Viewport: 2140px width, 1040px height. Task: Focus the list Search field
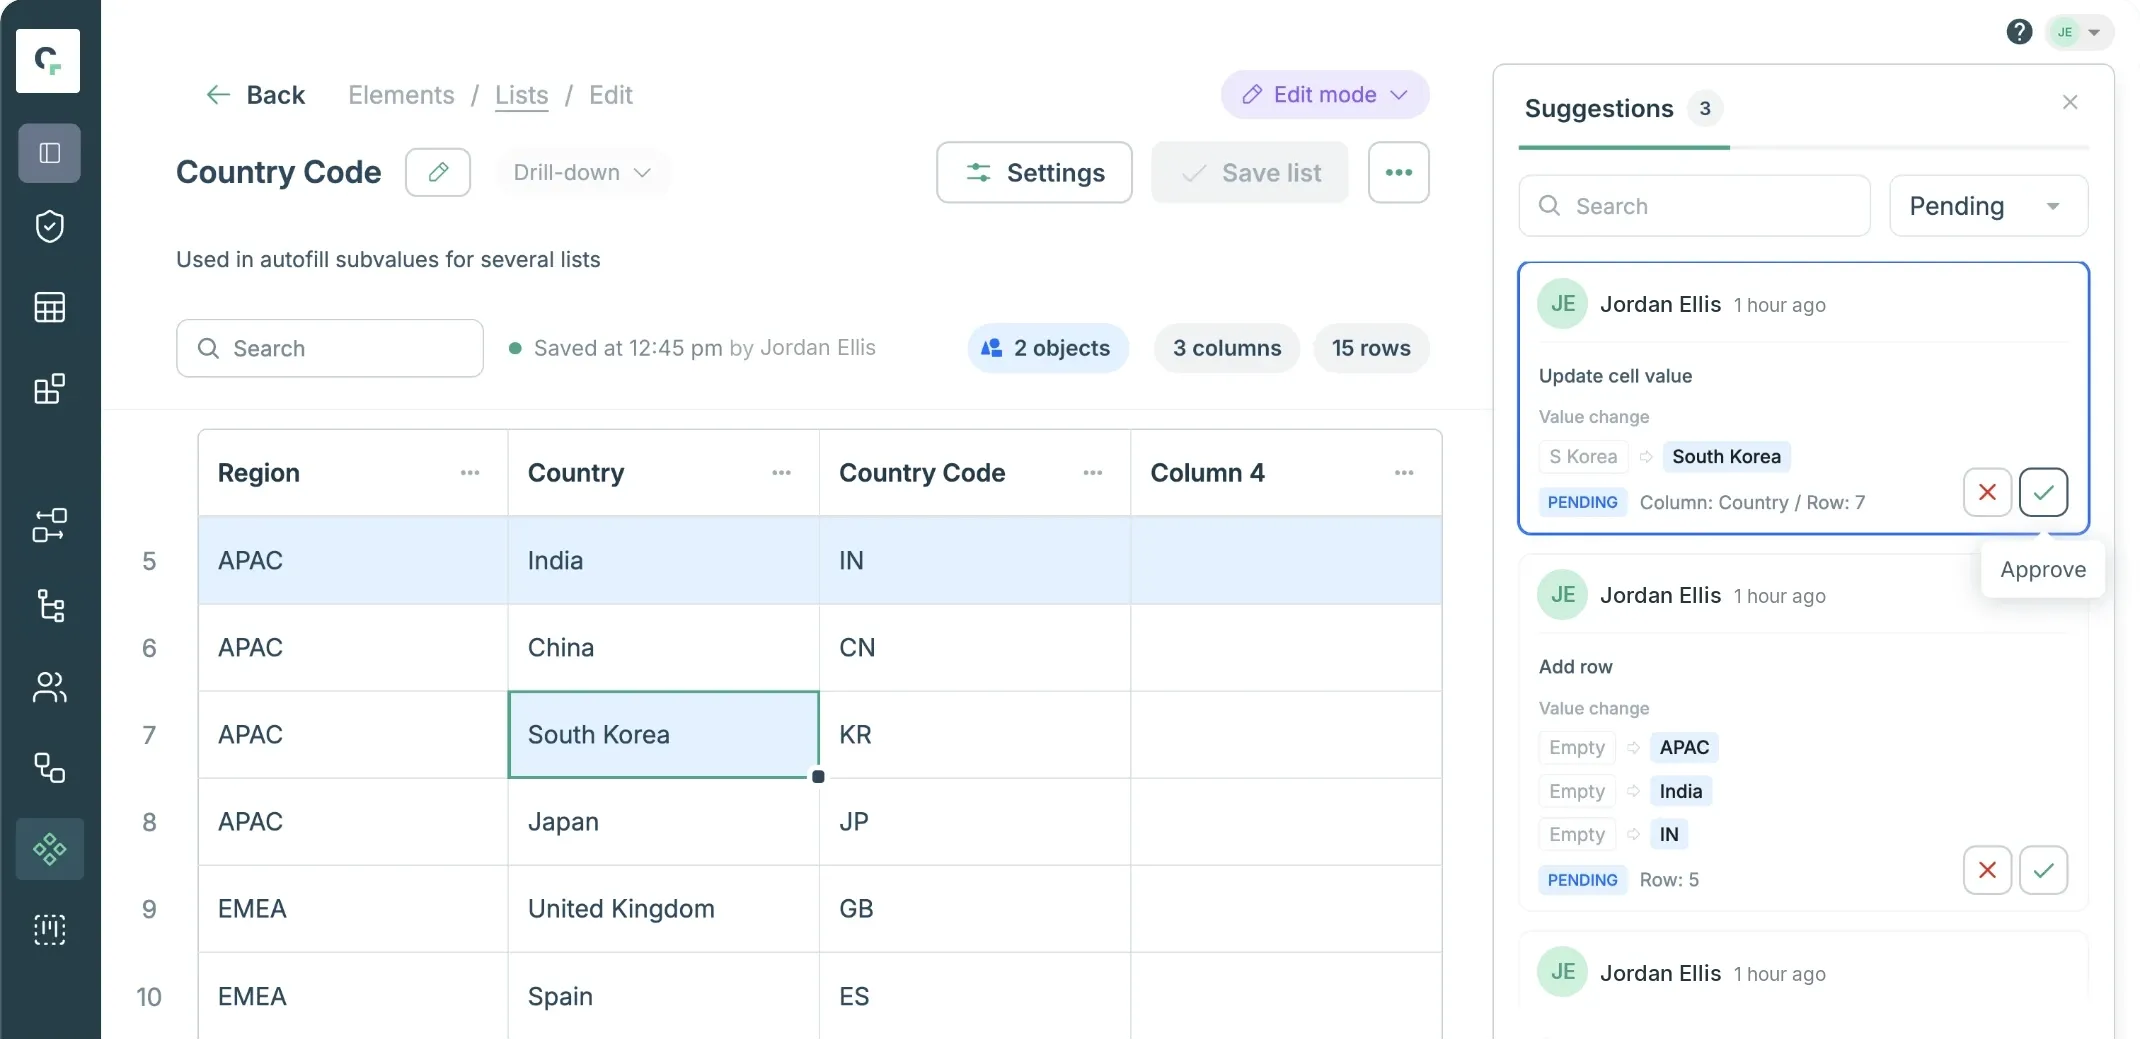[x=330, y=348]
